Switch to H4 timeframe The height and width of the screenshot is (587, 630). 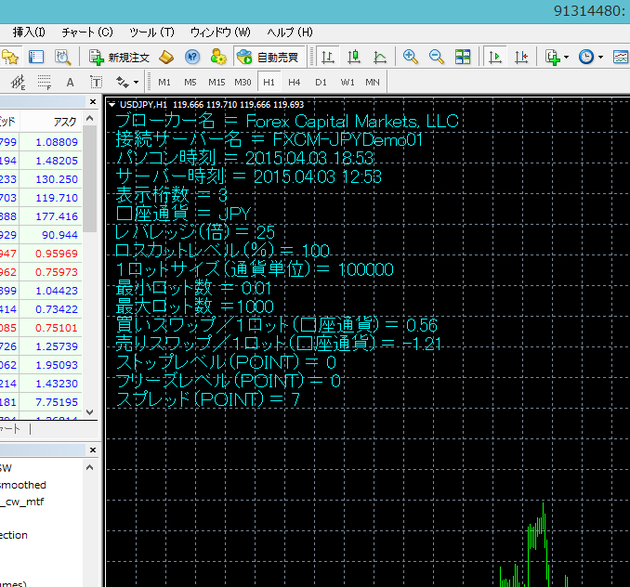pyautogui.click(x=294, y=82)
